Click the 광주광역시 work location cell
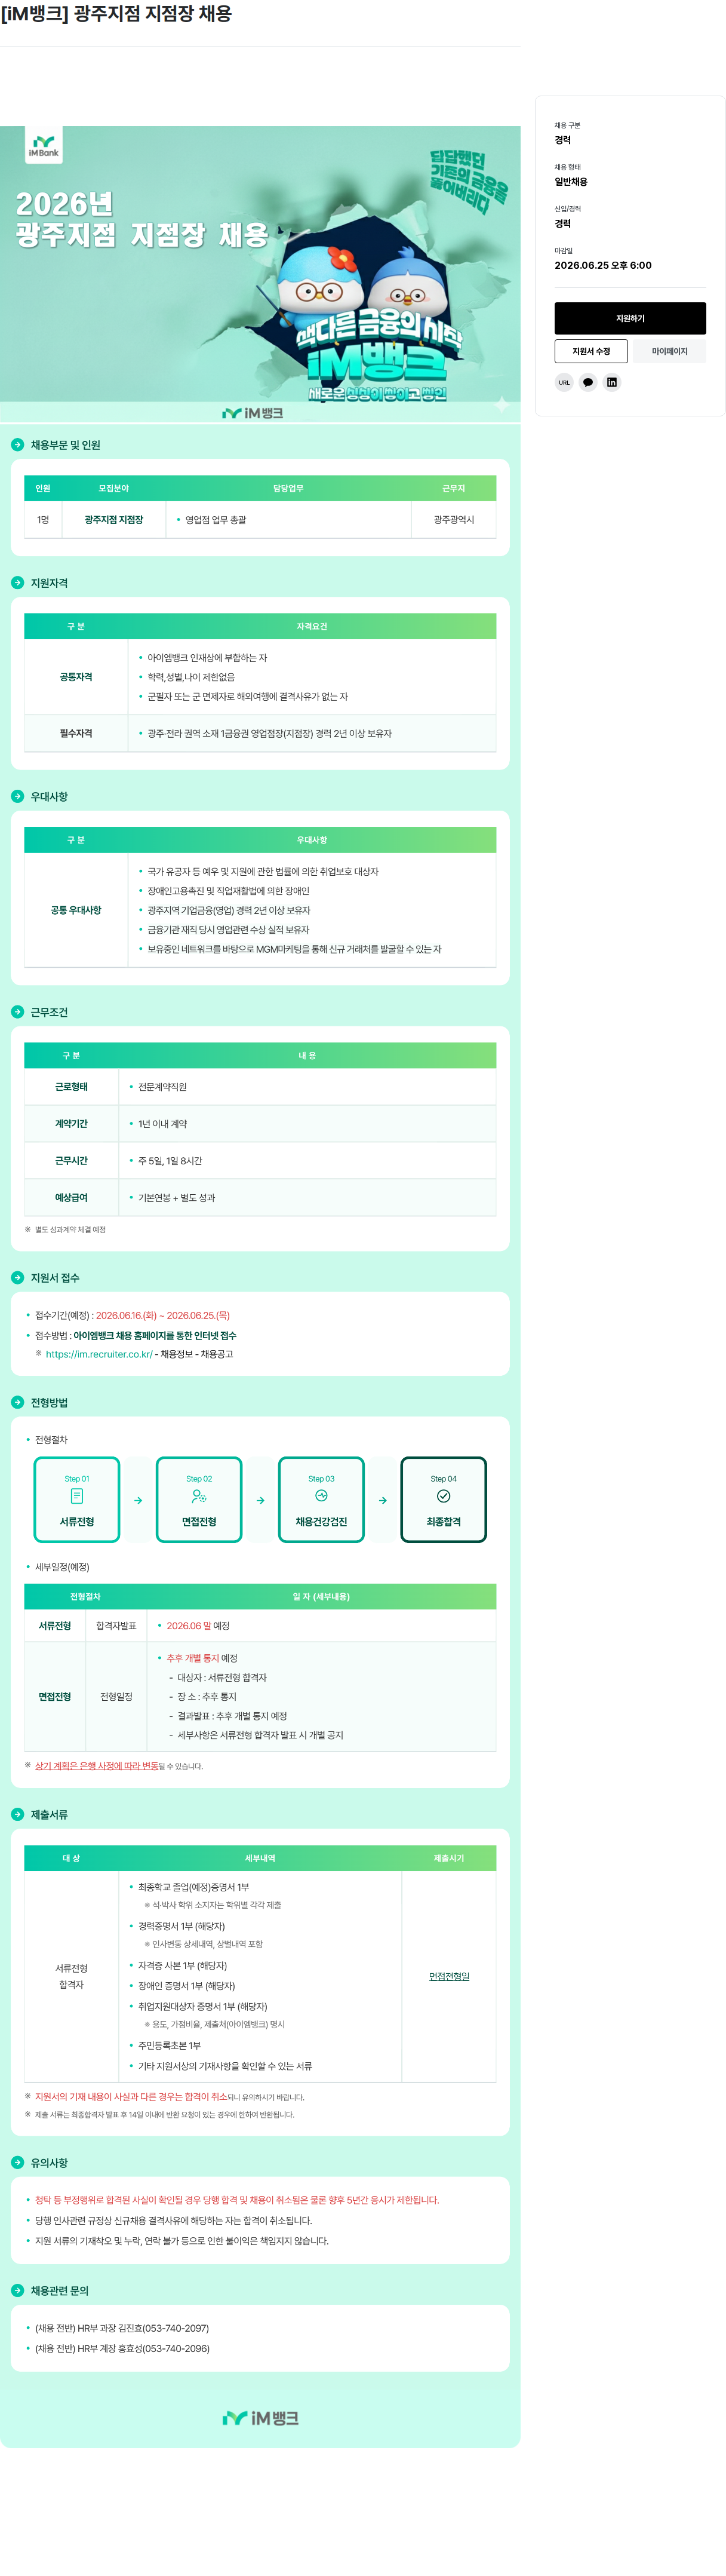 pos(454,520)
